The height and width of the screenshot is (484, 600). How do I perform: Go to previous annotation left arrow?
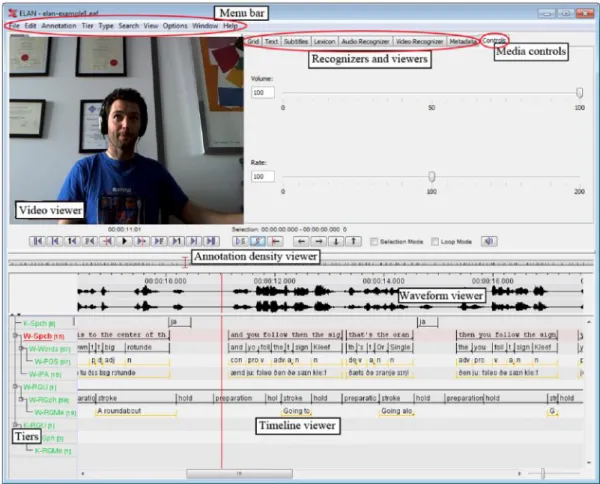(301, 241)
